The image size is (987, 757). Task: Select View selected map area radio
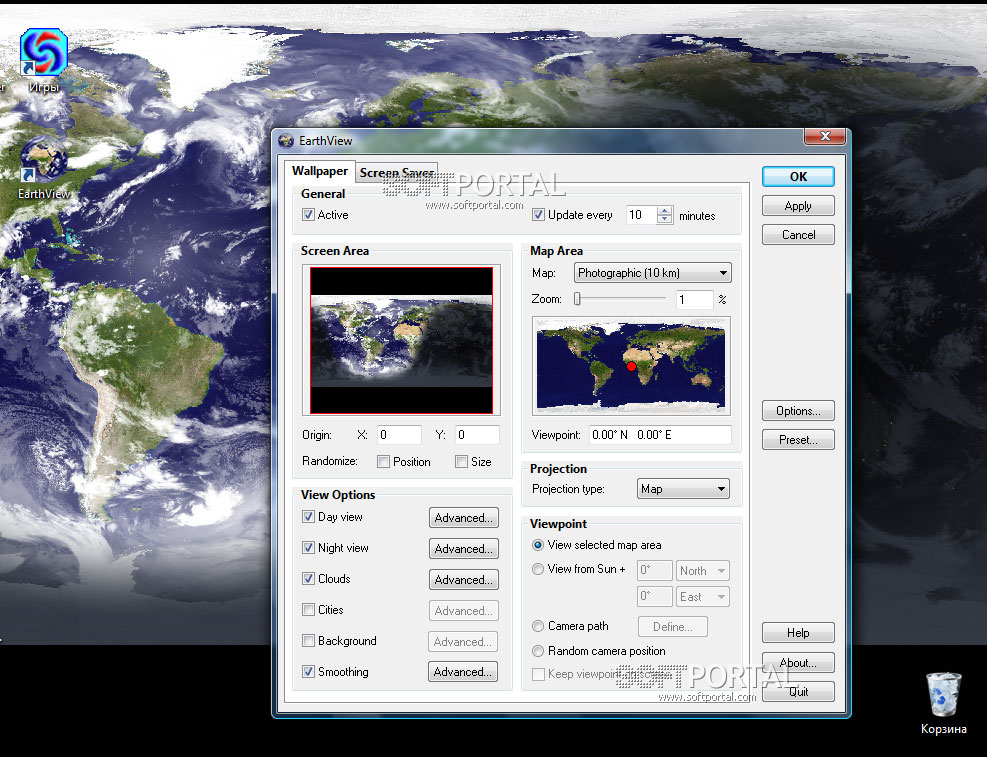pos(538,545)
